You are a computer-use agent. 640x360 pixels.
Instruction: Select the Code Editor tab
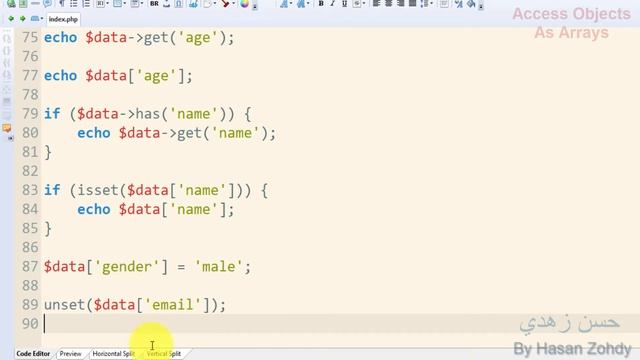33,353
